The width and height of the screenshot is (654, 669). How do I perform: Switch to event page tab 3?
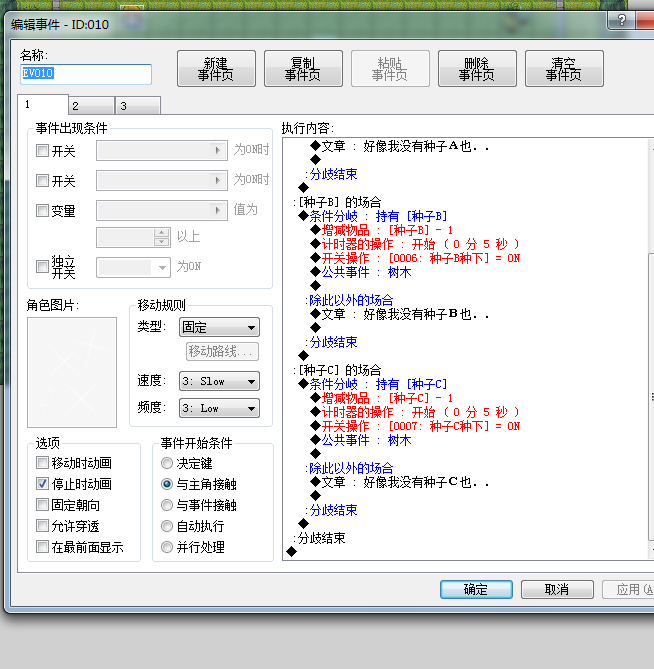pyautogui.click(x=138, y=106)
